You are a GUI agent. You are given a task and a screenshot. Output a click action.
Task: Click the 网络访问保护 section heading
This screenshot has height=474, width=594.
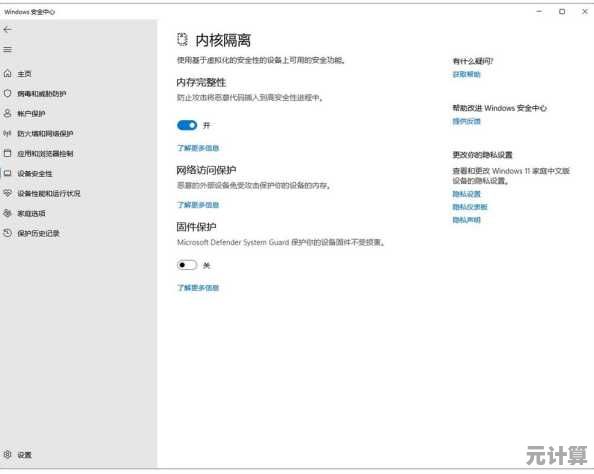206,170
